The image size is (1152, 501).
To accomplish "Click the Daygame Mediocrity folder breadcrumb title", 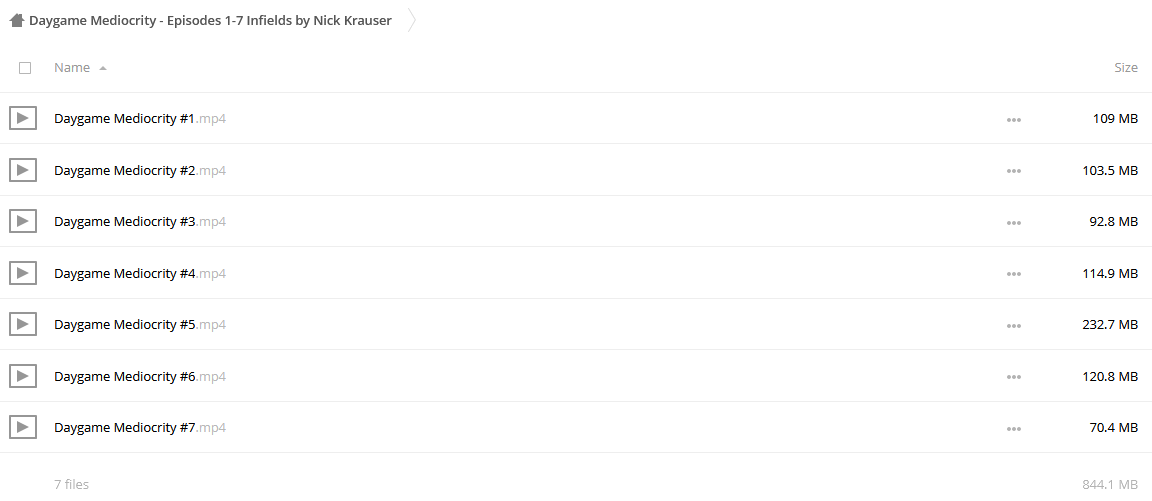I will click(210, 21).
